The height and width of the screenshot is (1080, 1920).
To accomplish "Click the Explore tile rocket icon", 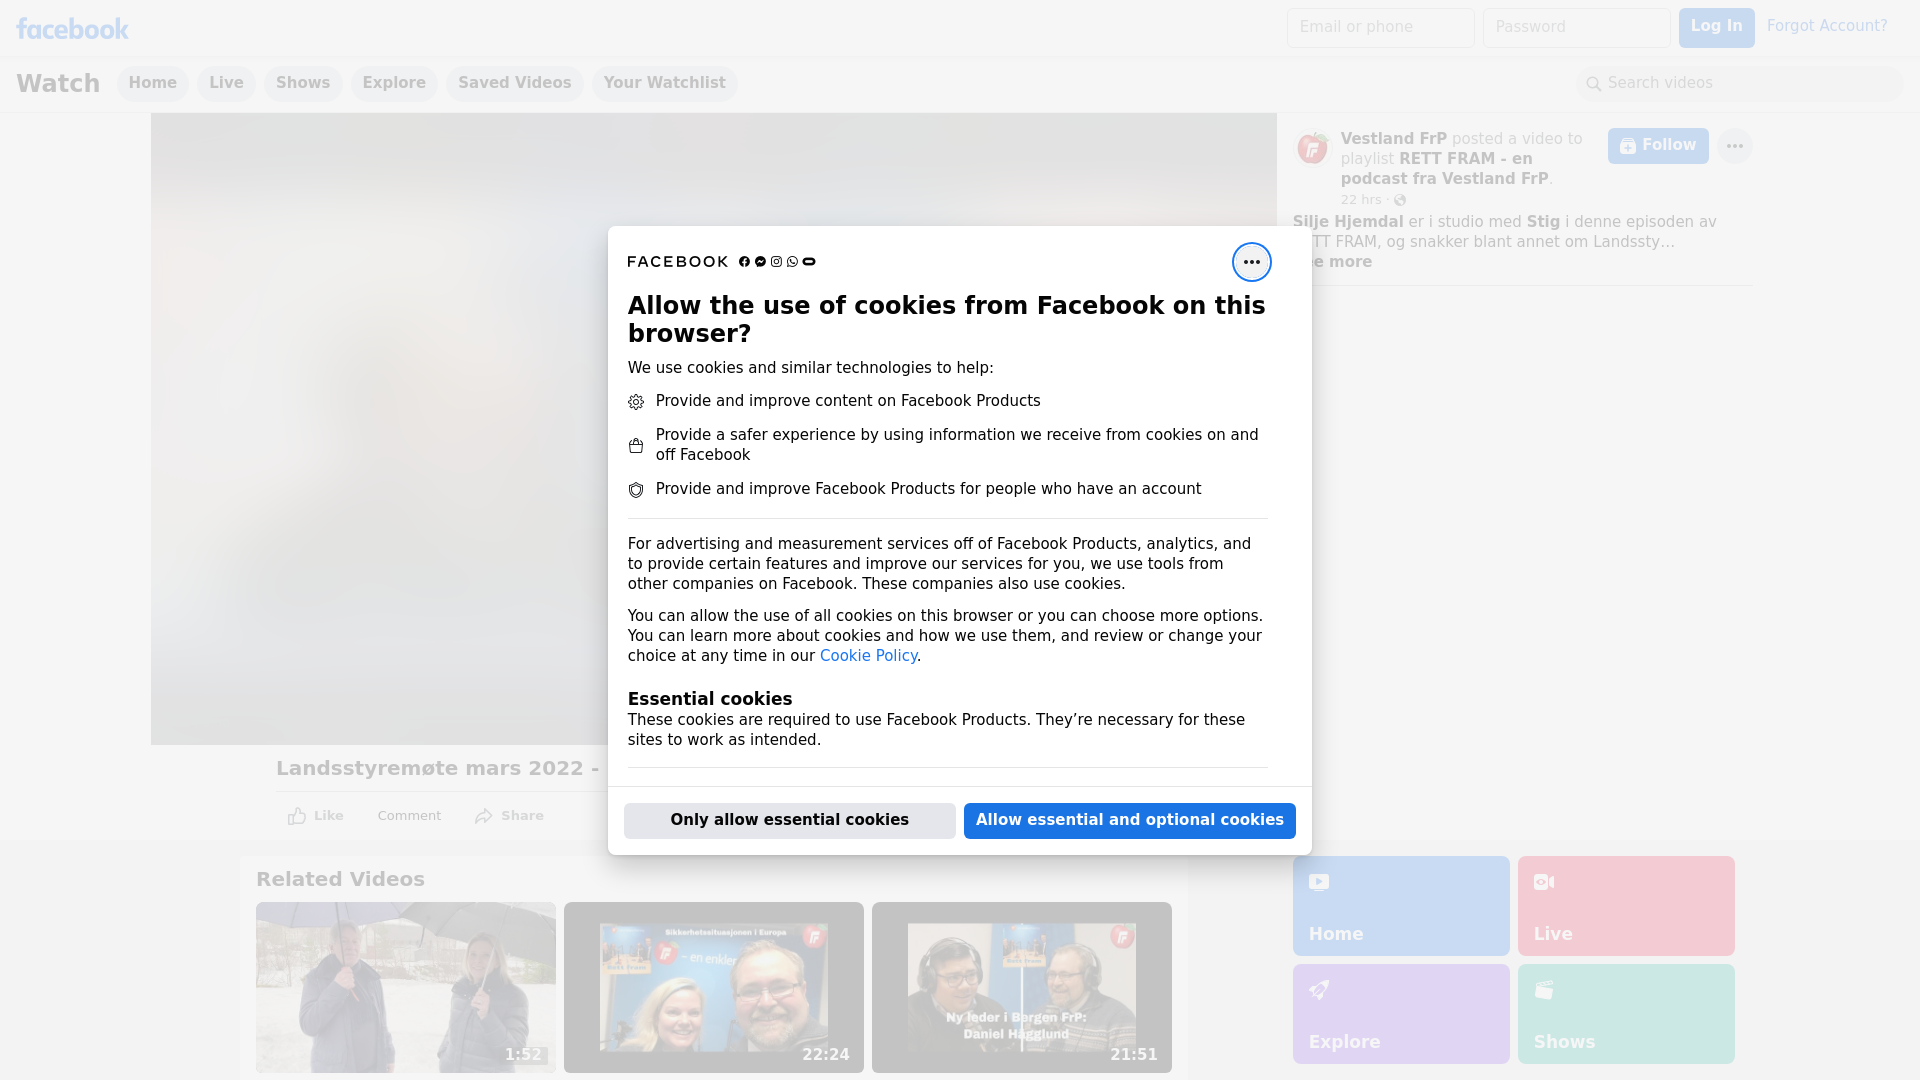I will [x=1319, y=990].
